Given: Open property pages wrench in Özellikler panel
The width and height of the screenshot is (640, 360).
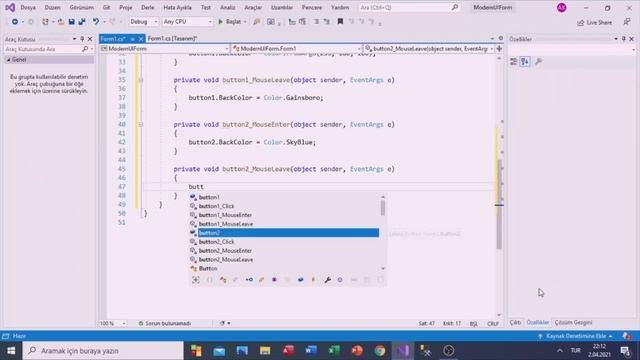Looking at the screenshot, I should [538, 62].
